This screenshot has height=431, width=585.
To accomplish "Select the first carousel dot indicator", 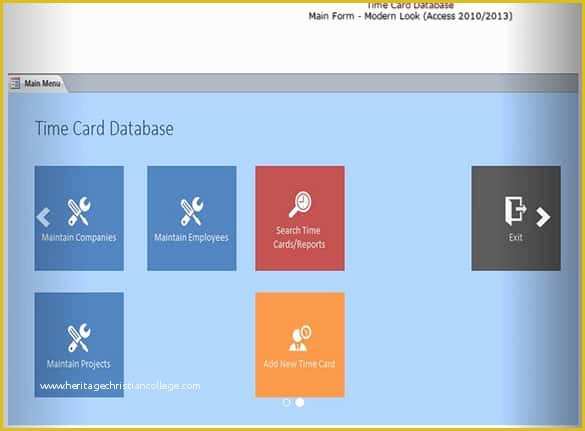I will 287,403.
